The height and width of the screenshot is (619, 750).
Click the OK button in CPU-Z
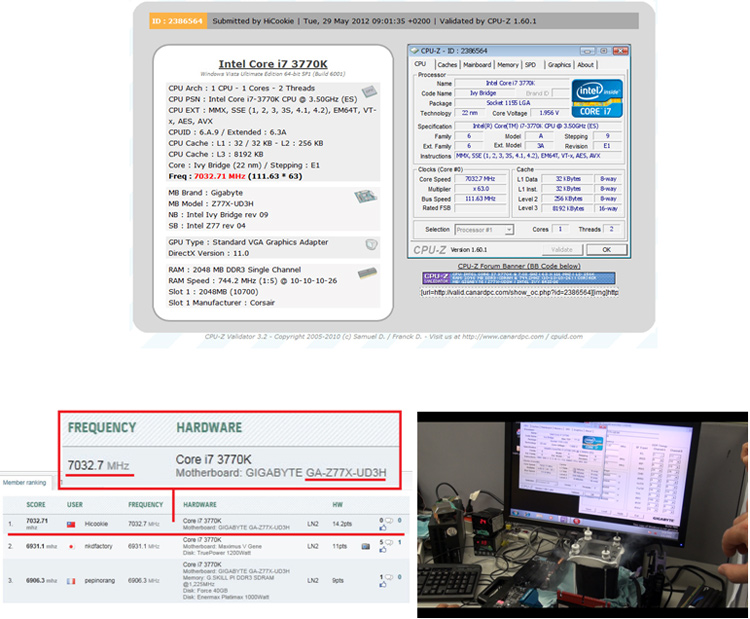[x=607, y=250]
